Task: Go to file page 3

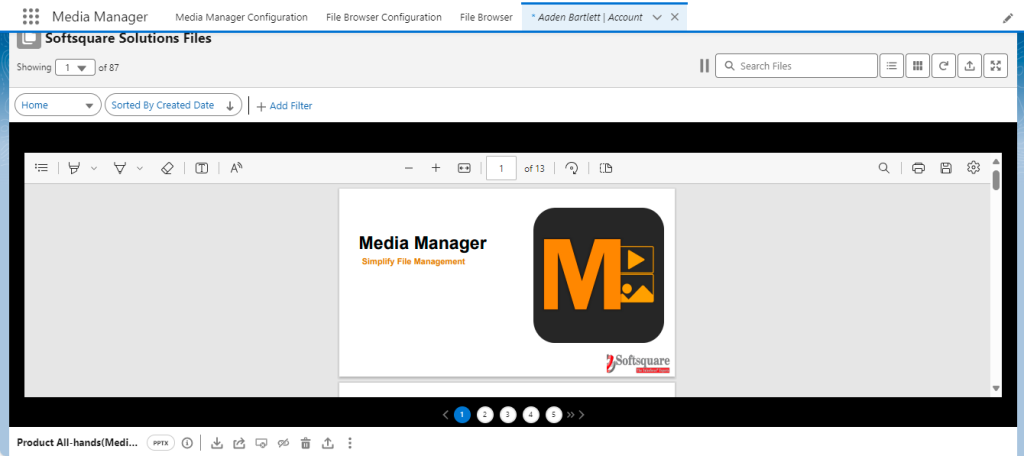Action: (507, 414)
